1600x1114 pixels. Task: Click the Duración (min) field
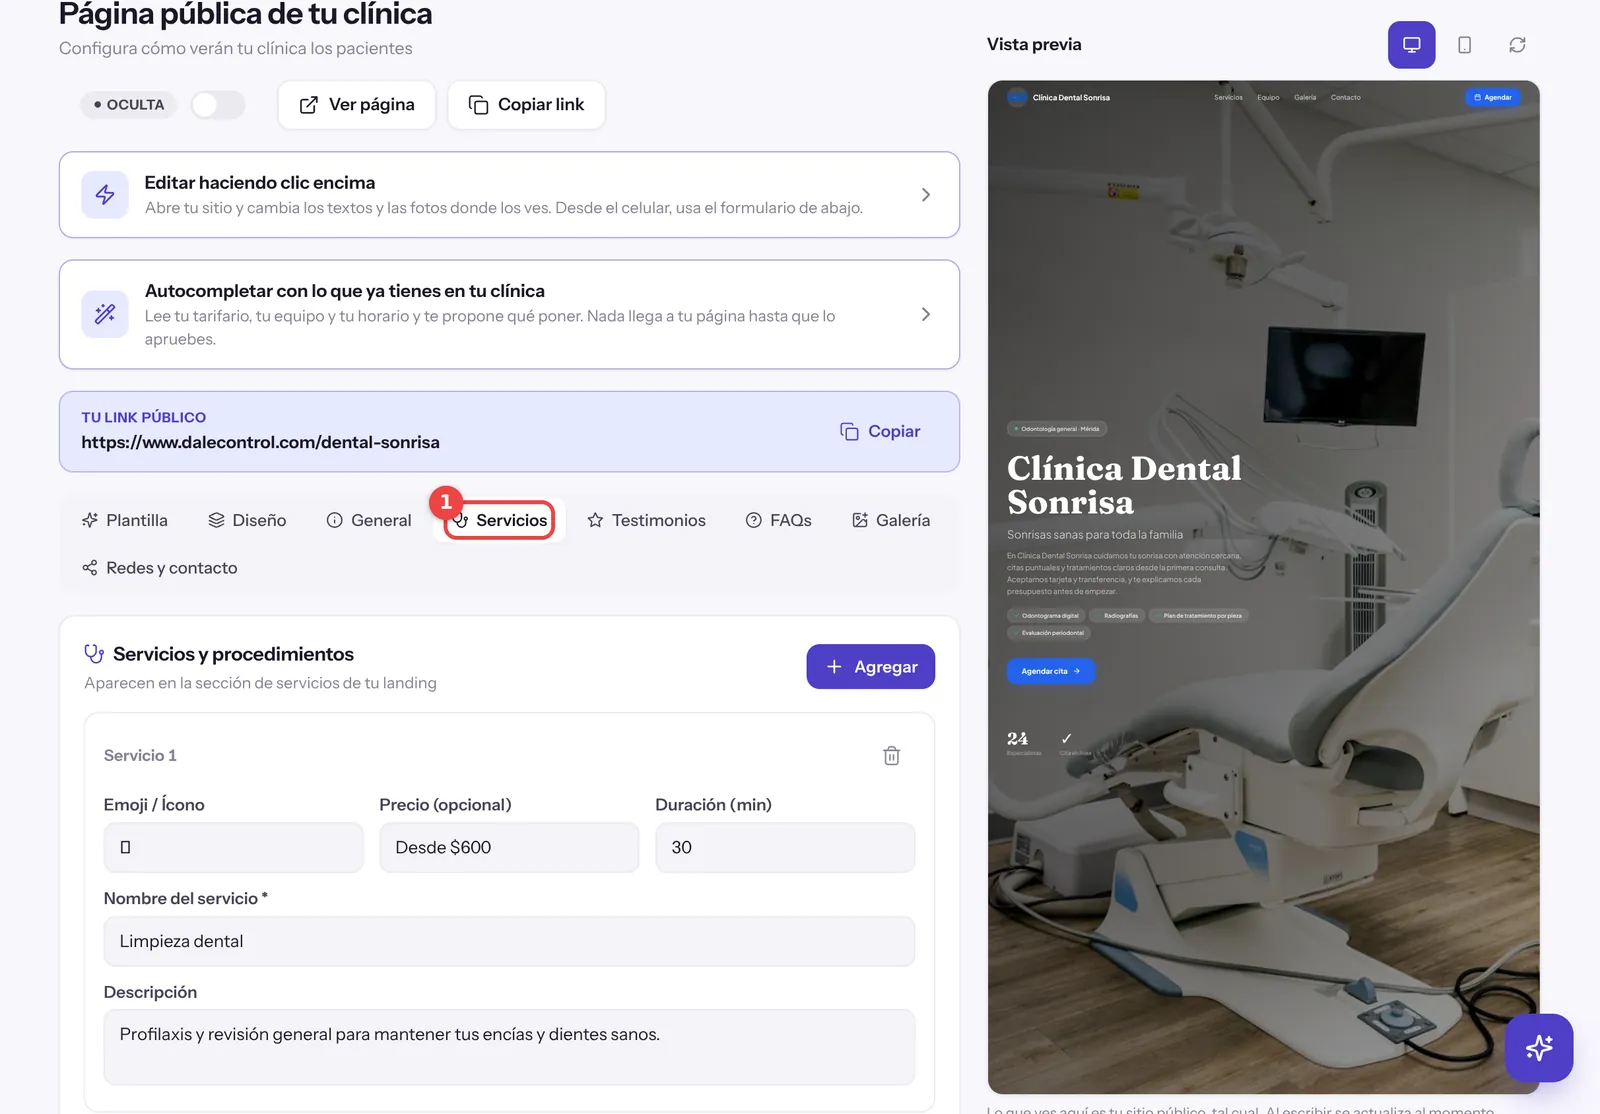[785, 848]
